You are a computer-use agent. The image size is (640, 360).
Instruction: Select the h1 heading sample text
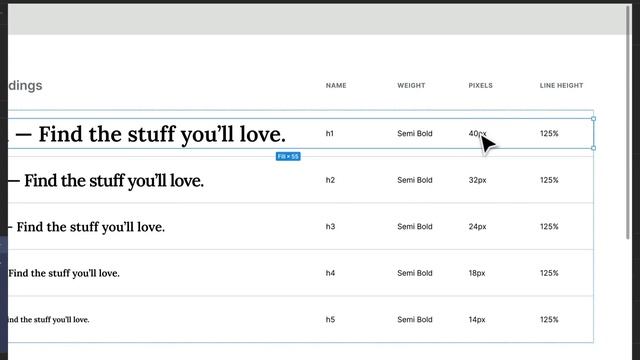pos(147,135)
